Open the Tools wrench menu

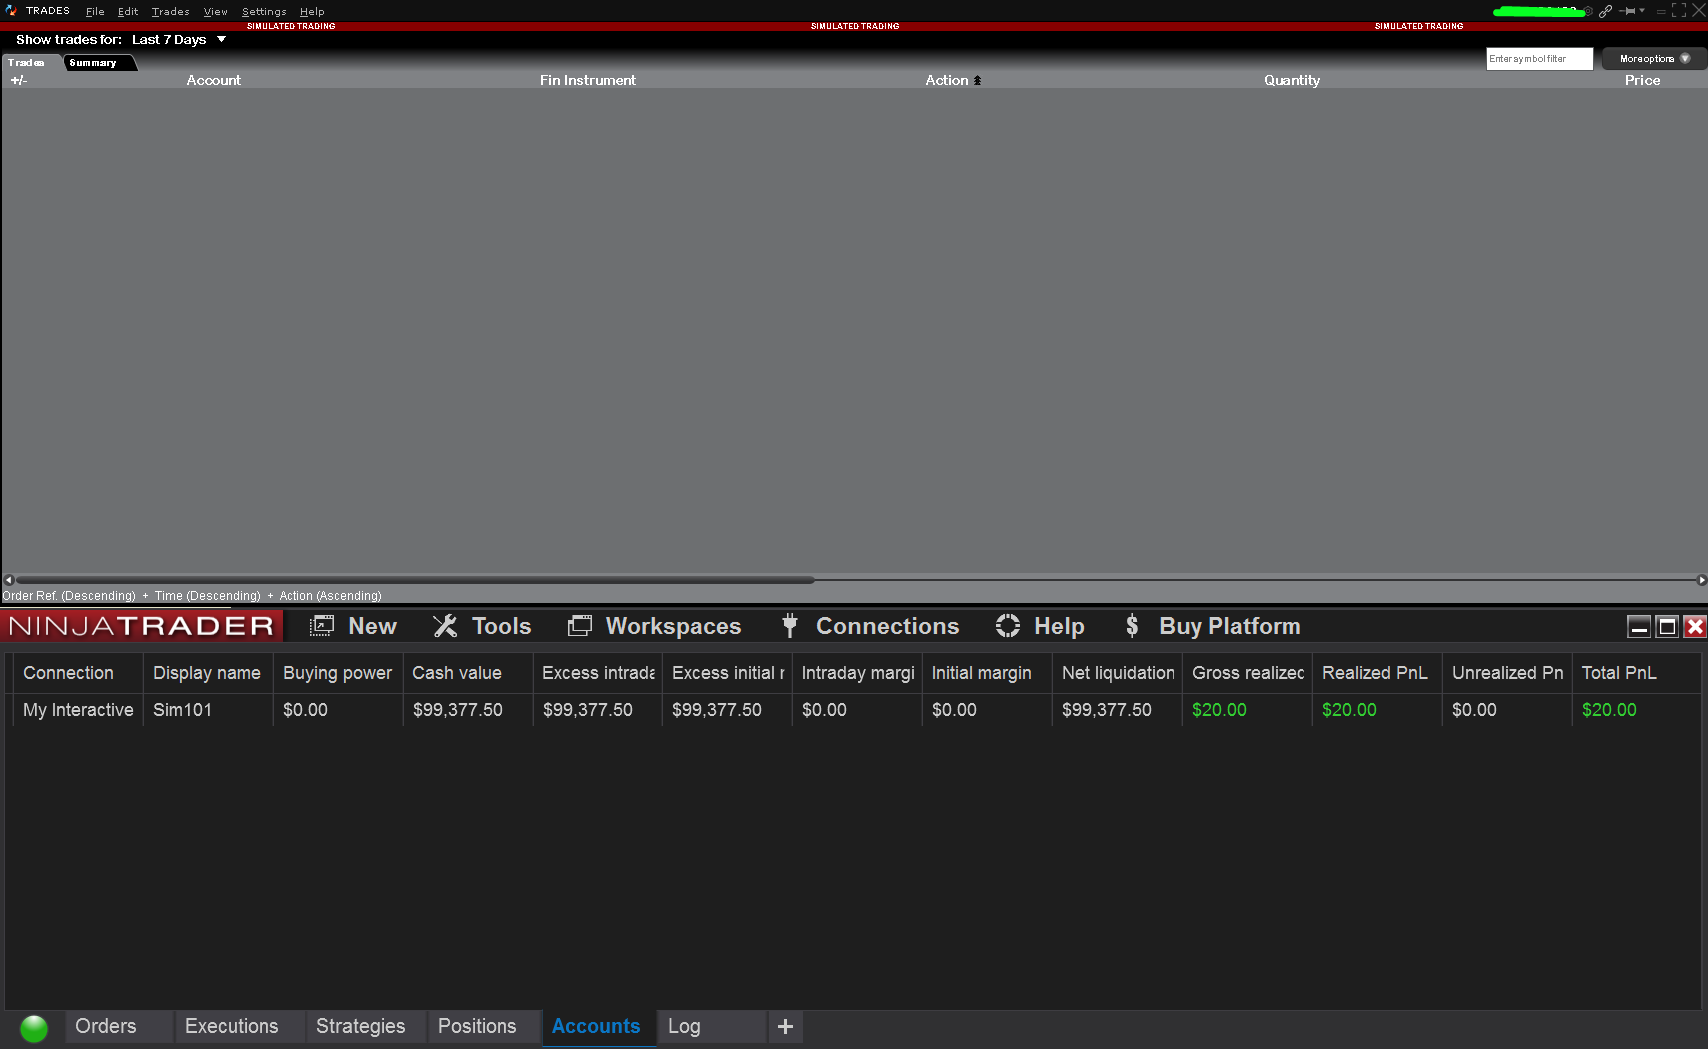click(444, 625)
